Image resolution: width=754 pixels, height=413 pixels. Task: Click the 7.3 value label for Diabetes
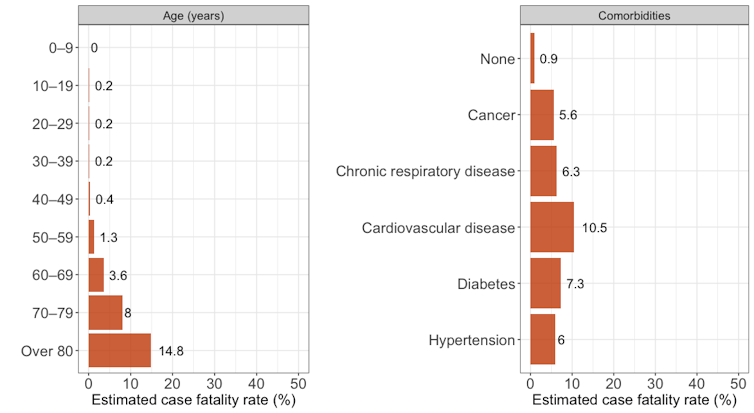(x=576, y=284)
